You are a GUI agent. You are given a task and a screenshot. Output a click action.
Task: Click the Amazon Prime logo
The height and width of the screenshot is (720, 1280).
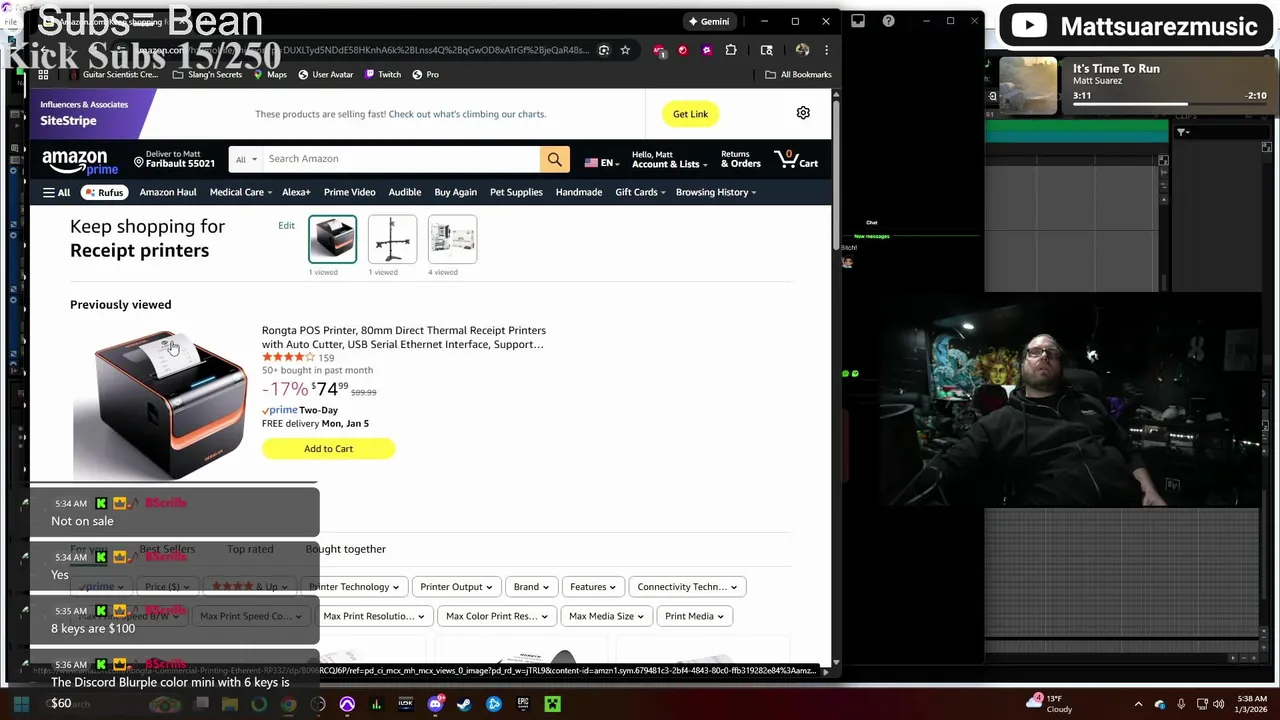click(x=80, y=161)
